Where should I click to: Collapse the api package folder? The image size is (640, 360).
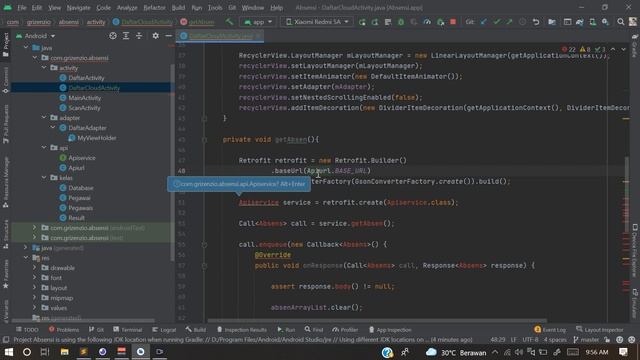pyautogui.click(x=44, y=148)
